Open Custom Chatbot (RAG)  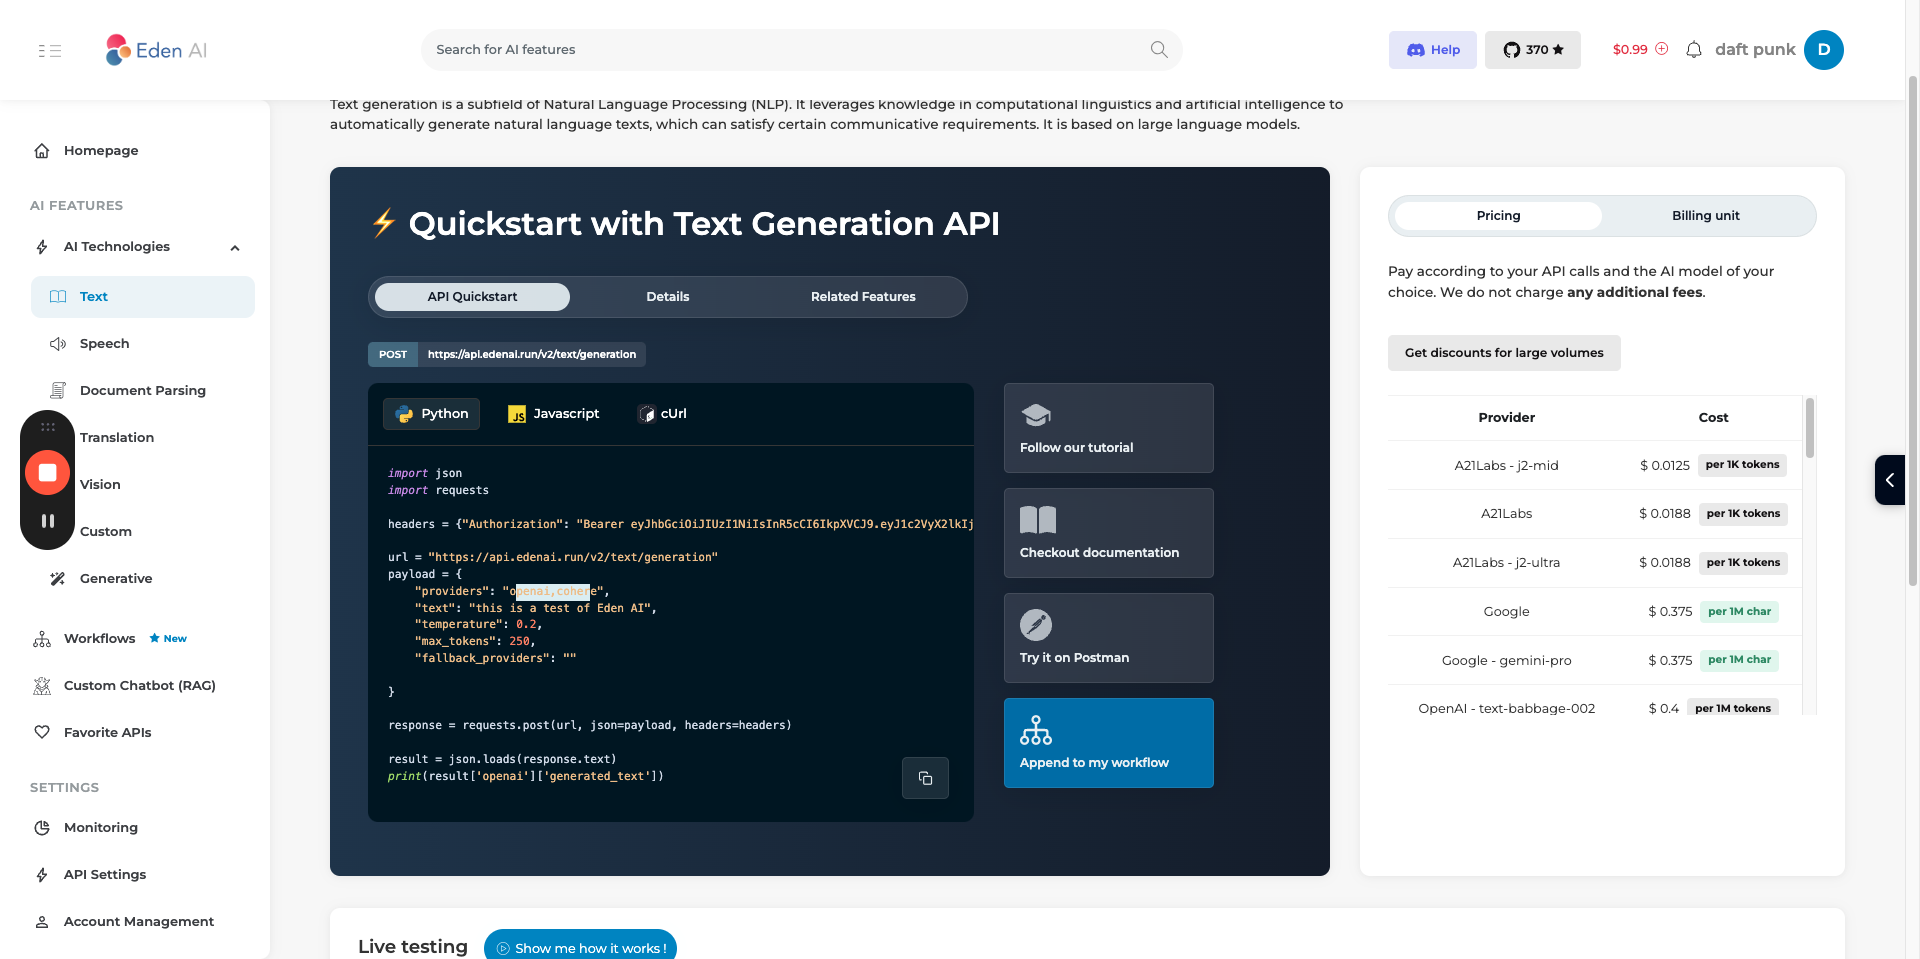tap(139, 686)
